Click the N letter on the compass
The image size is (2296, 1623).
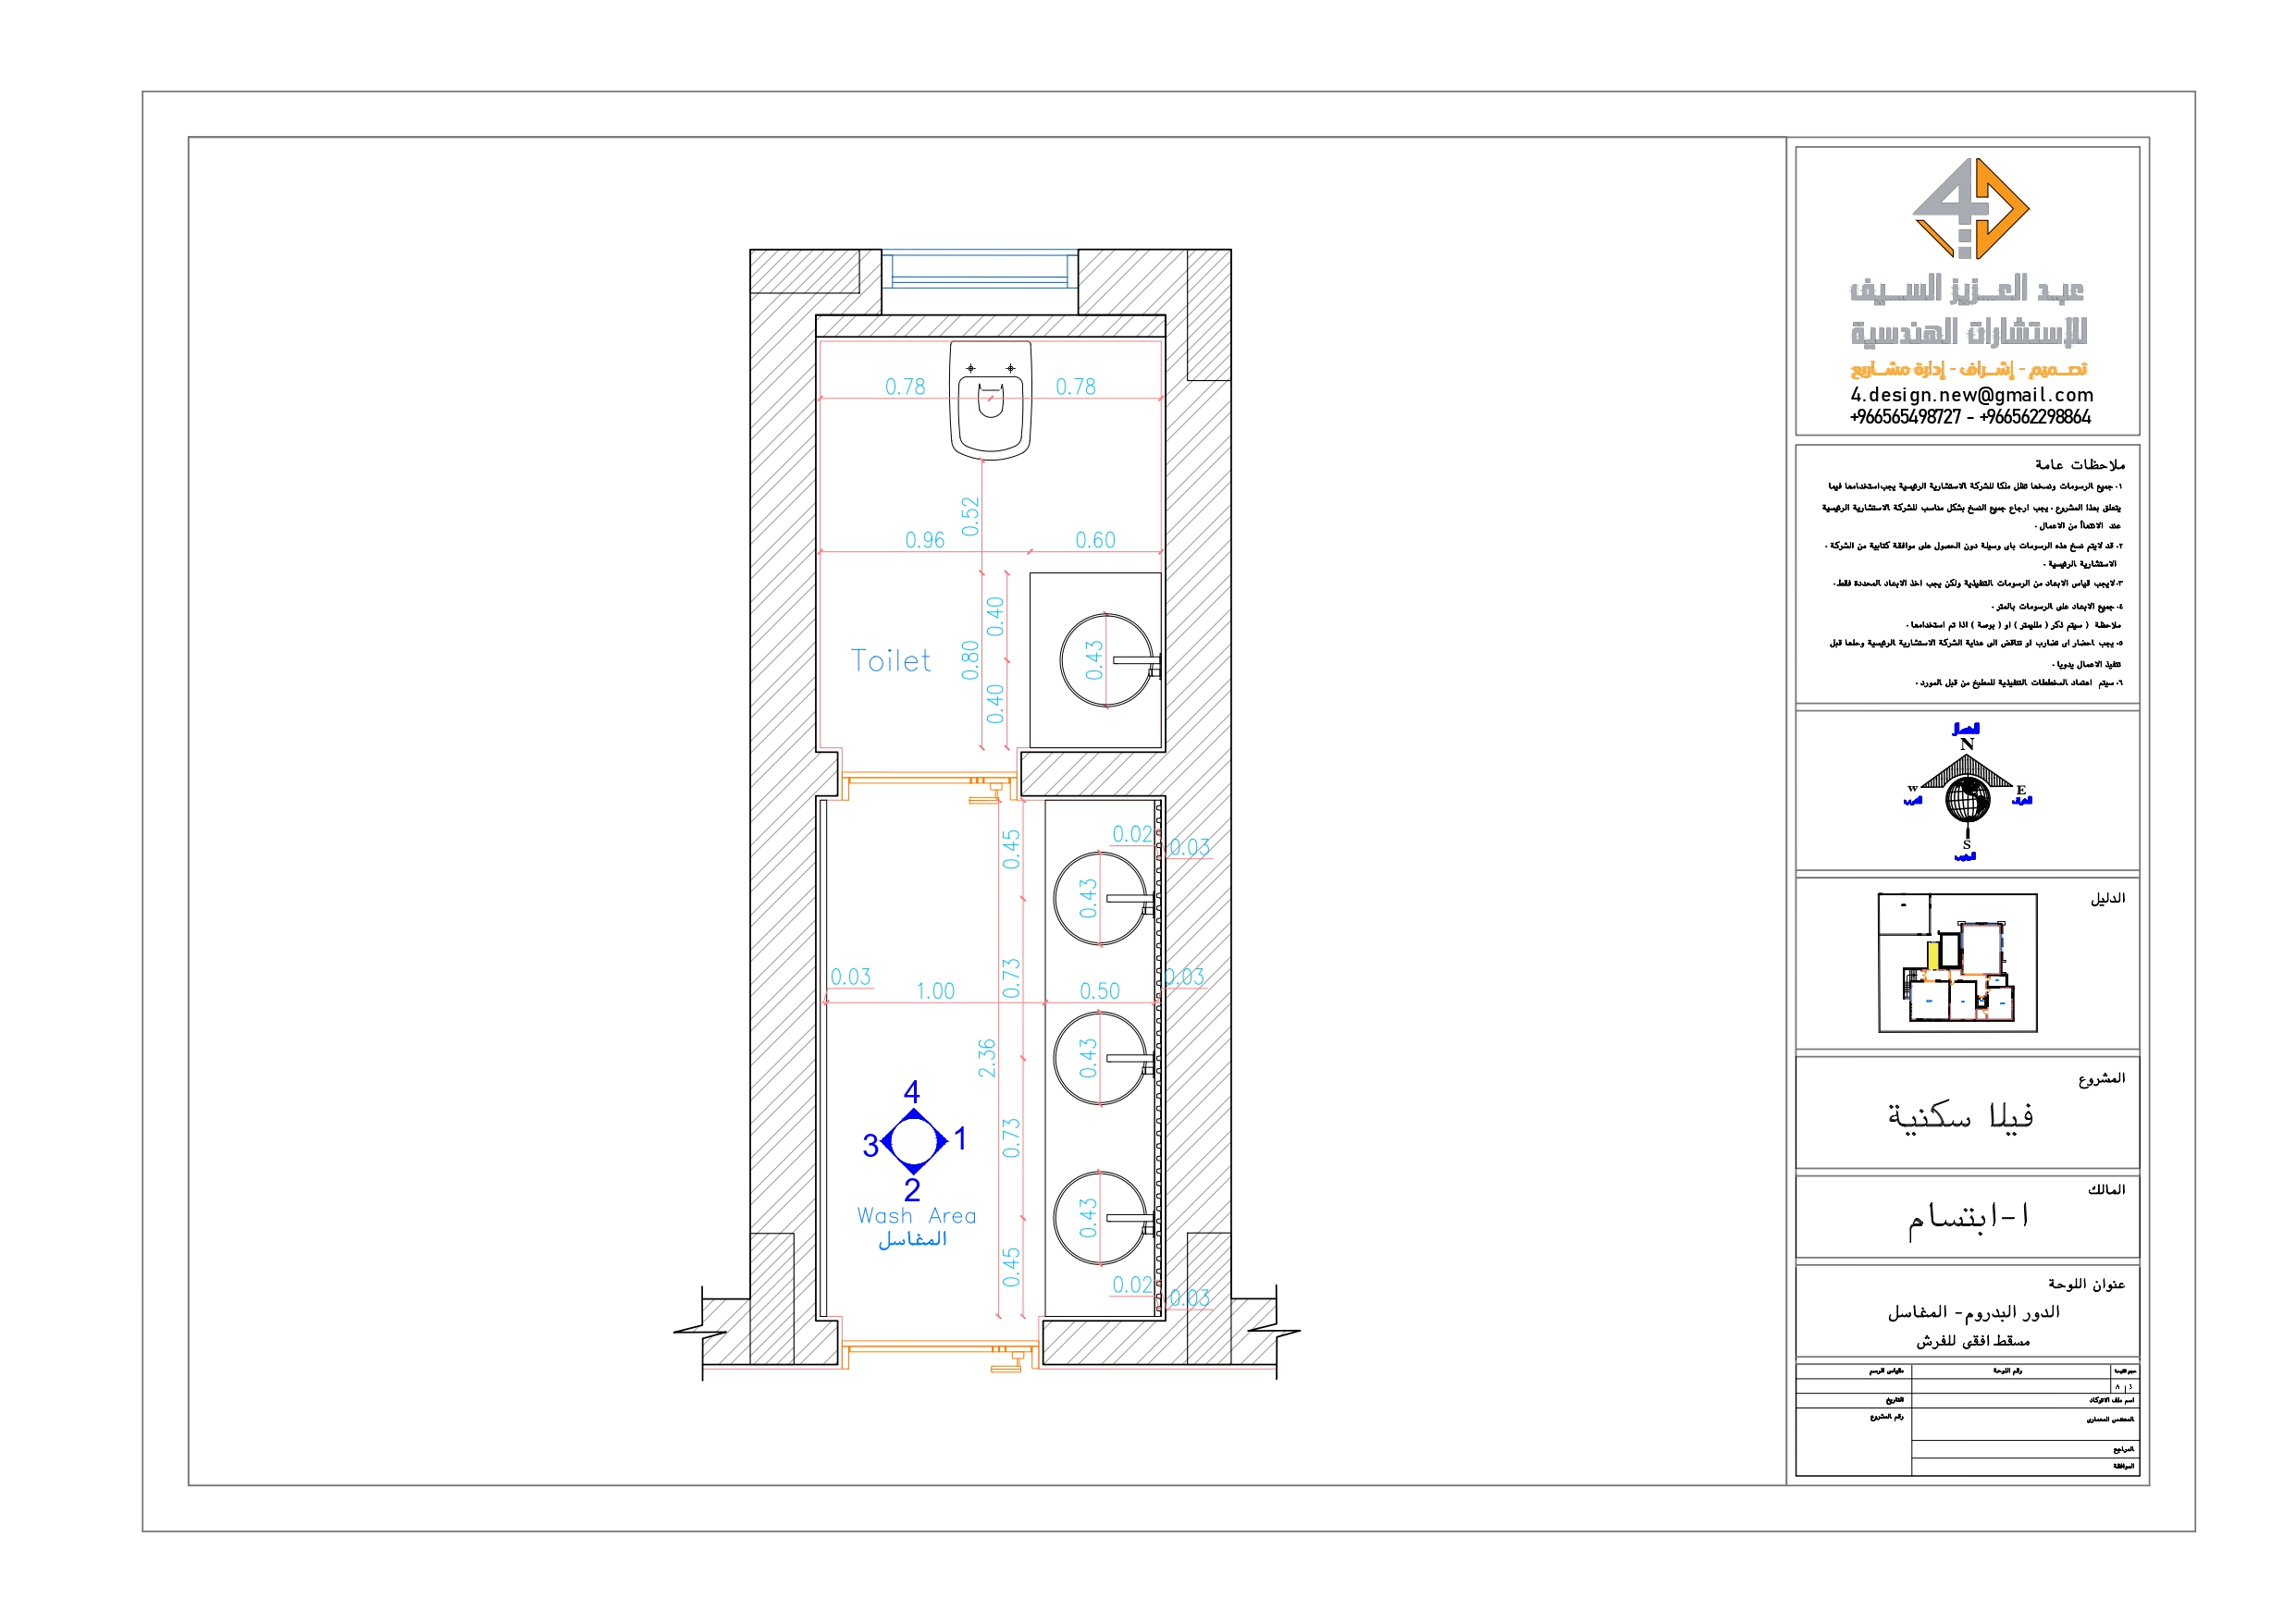(1967, 744)
